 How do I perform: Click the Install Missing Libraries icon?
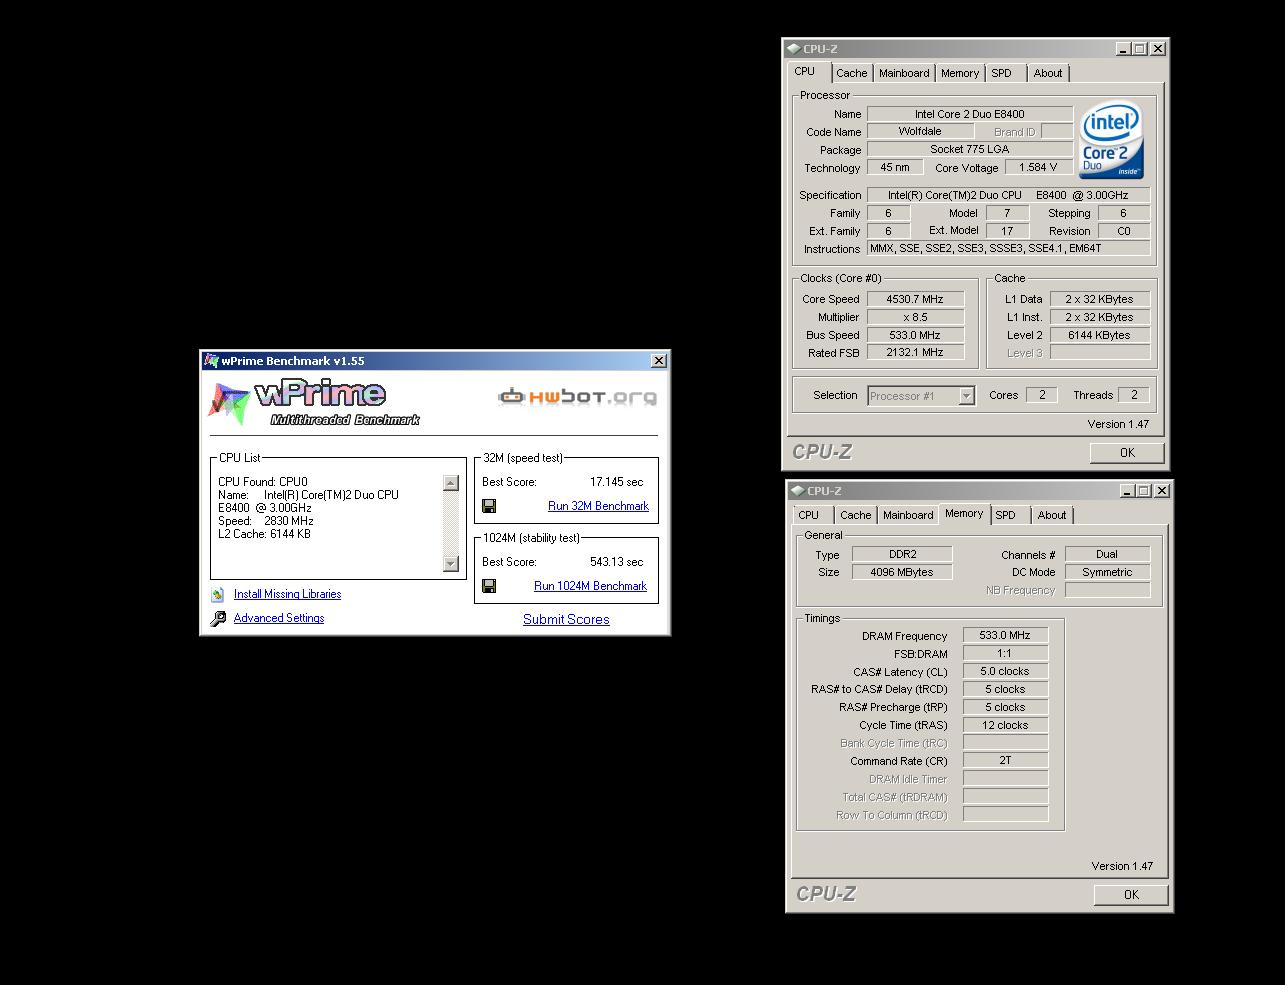[218, 594]
